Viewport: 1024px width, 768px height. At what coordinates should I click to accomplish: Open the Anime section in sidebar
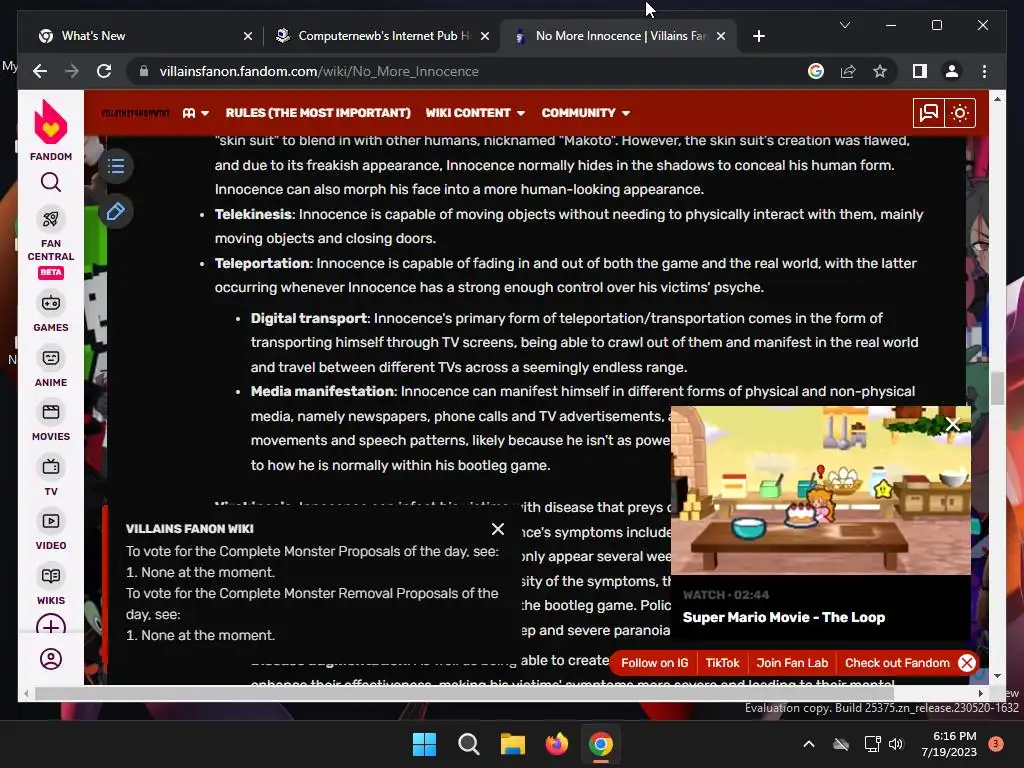tap(50, 368)
